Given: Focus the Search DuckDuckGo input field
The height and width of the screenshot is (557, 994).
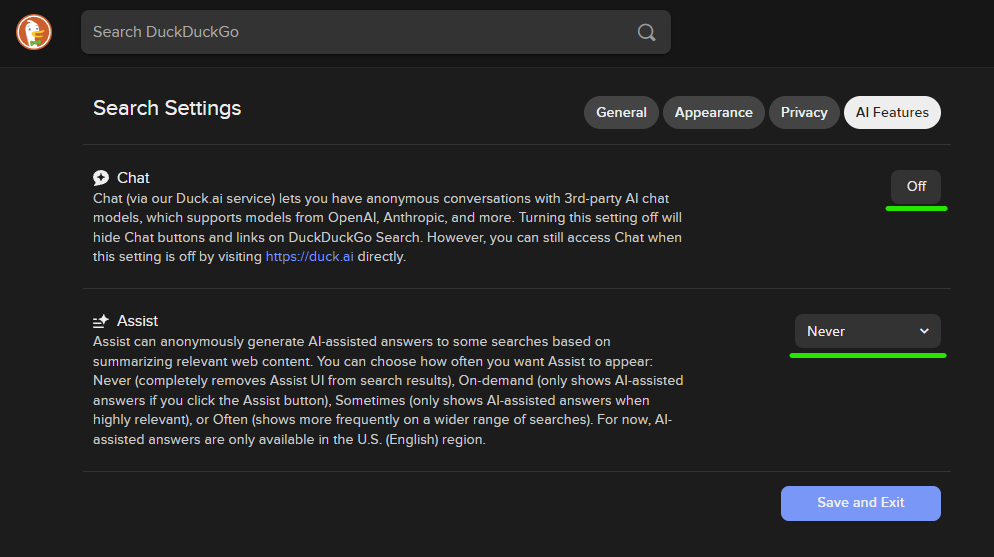Looking at the screenshot, I should pyautogui.click(x=375, y=32).
